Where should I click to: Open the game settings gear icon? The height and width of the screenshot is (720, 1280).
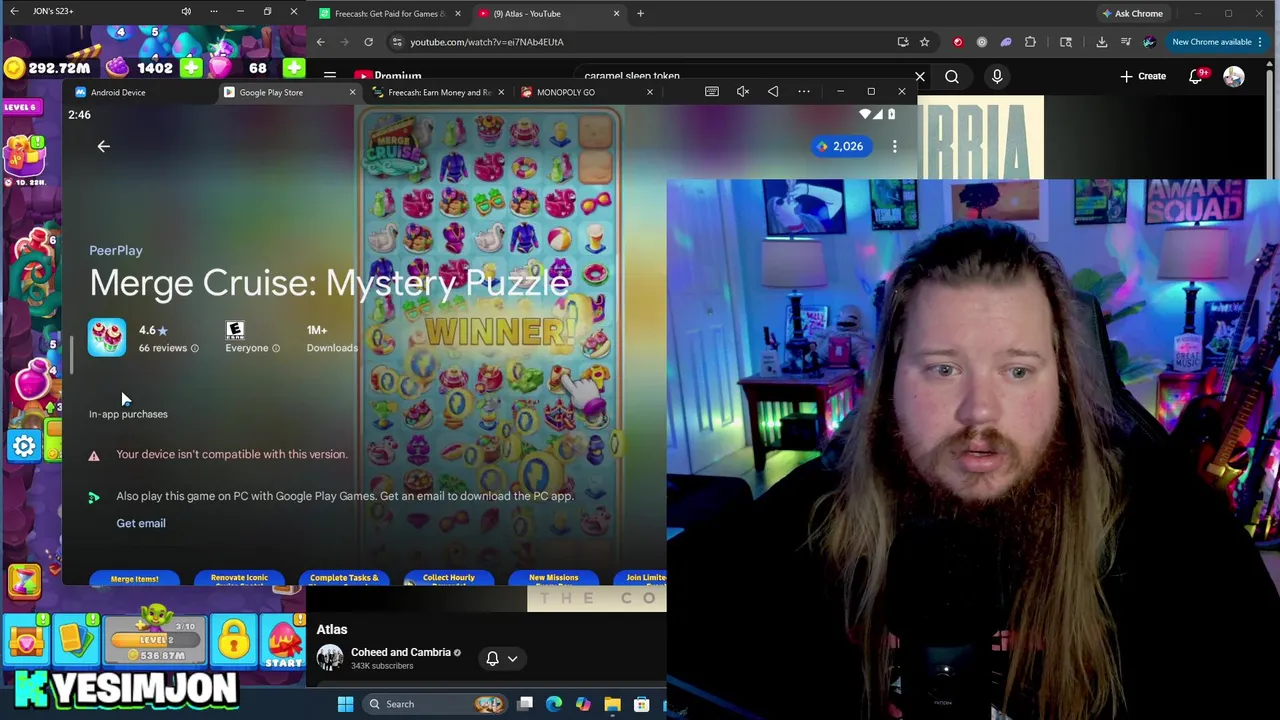pos(24,446)
